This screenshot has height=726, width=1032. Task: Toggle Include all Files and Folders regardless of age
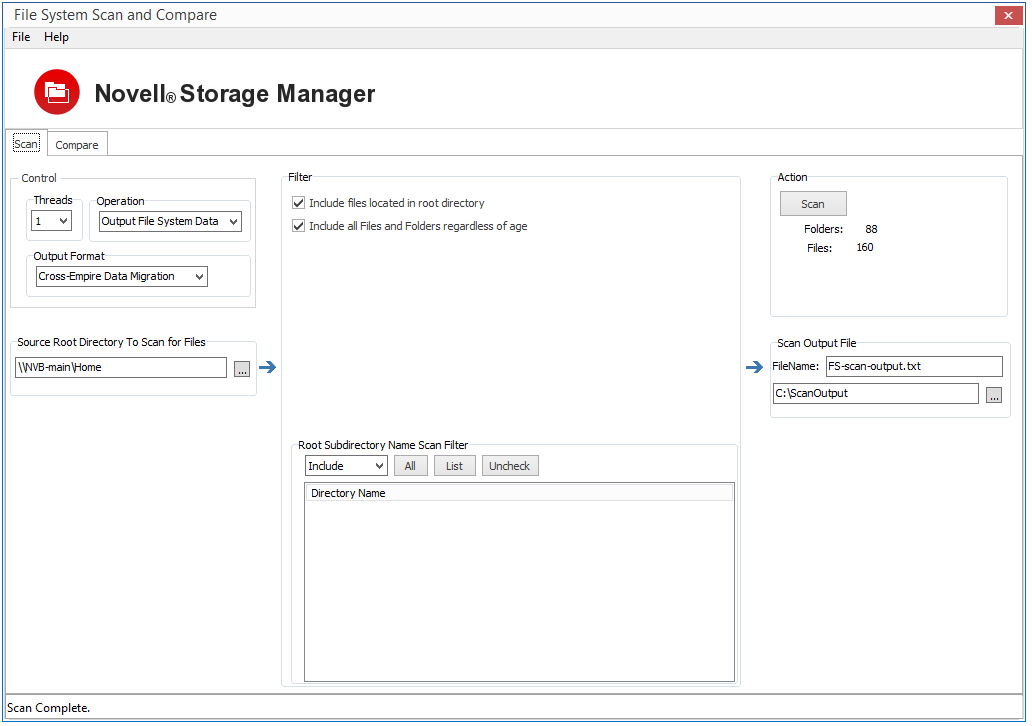pyautogui.click(x=299, y=226)
